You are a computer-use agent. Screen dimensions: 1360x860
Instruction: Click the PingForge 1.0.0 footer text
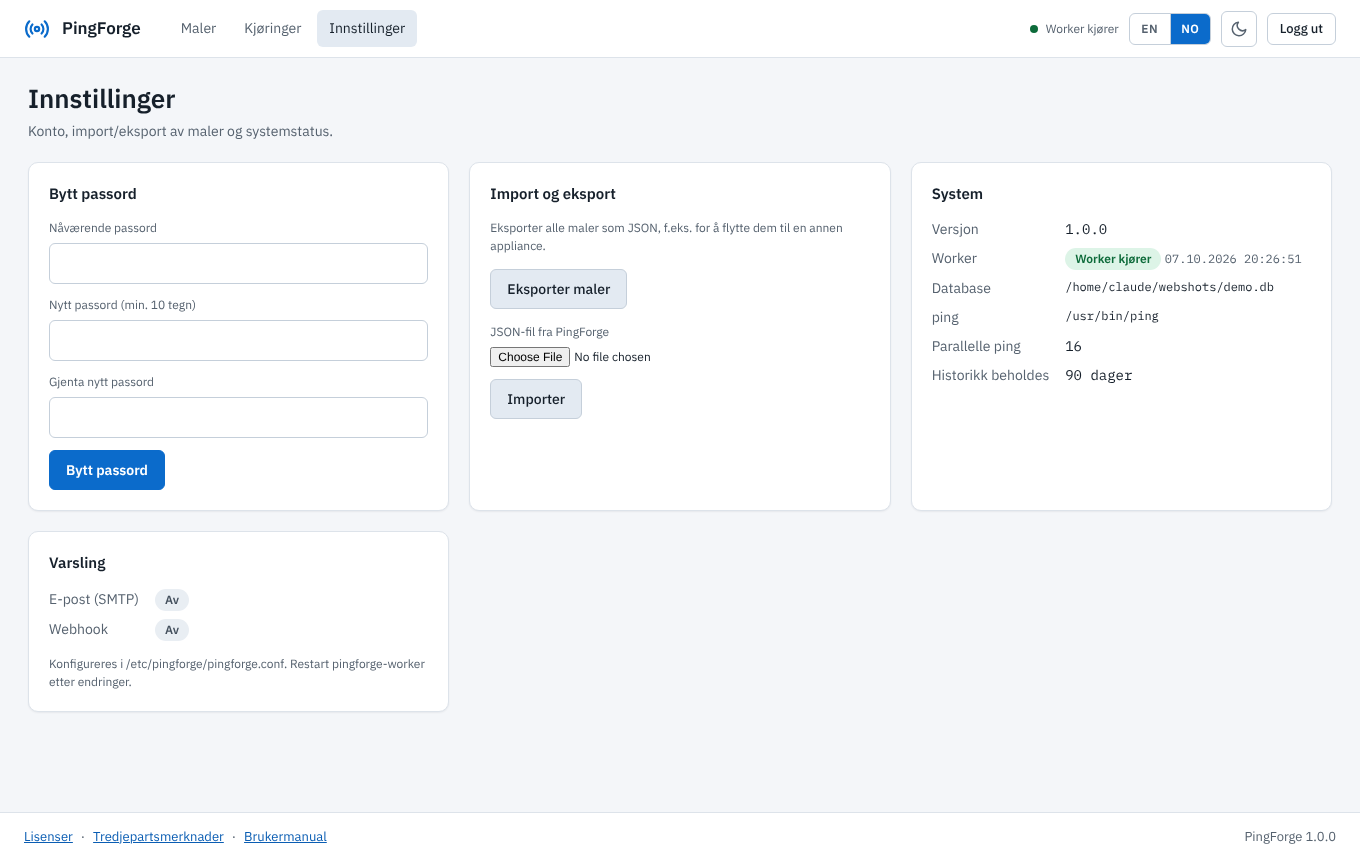pos(1290,837)
